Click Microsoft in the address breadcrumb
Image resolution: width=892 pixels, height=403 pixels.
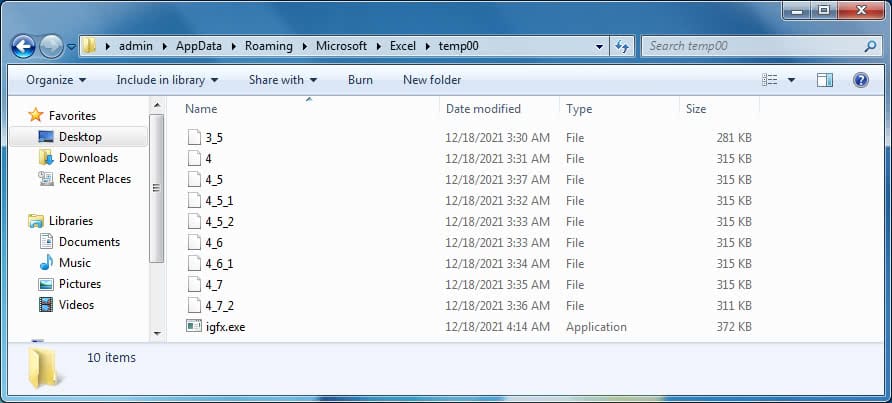[x=341, y=46]
